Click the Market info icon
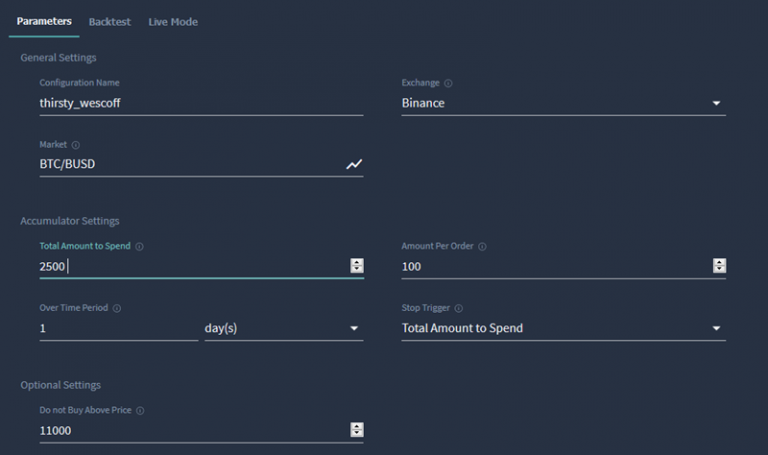The height and width of the screenshot is (455, 768). coord(75,145)
